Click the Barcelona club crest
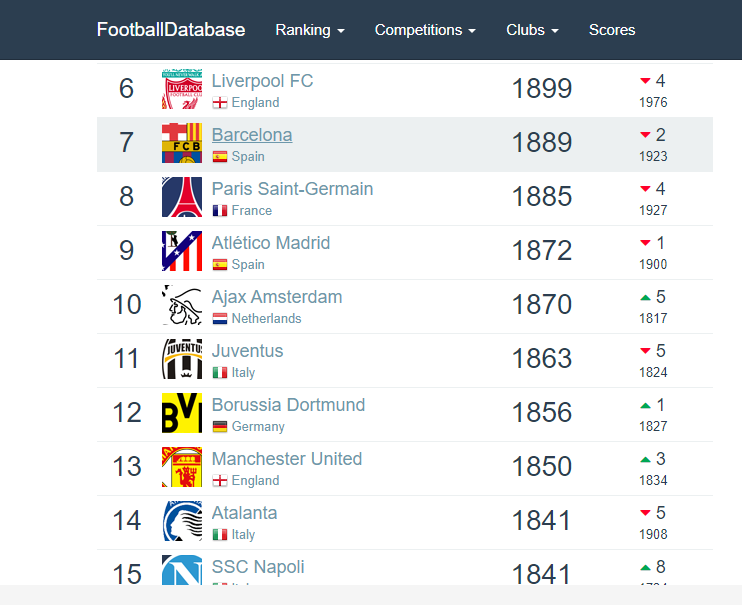The height and width of the screenshot is (605, 742). click(182, 143)
